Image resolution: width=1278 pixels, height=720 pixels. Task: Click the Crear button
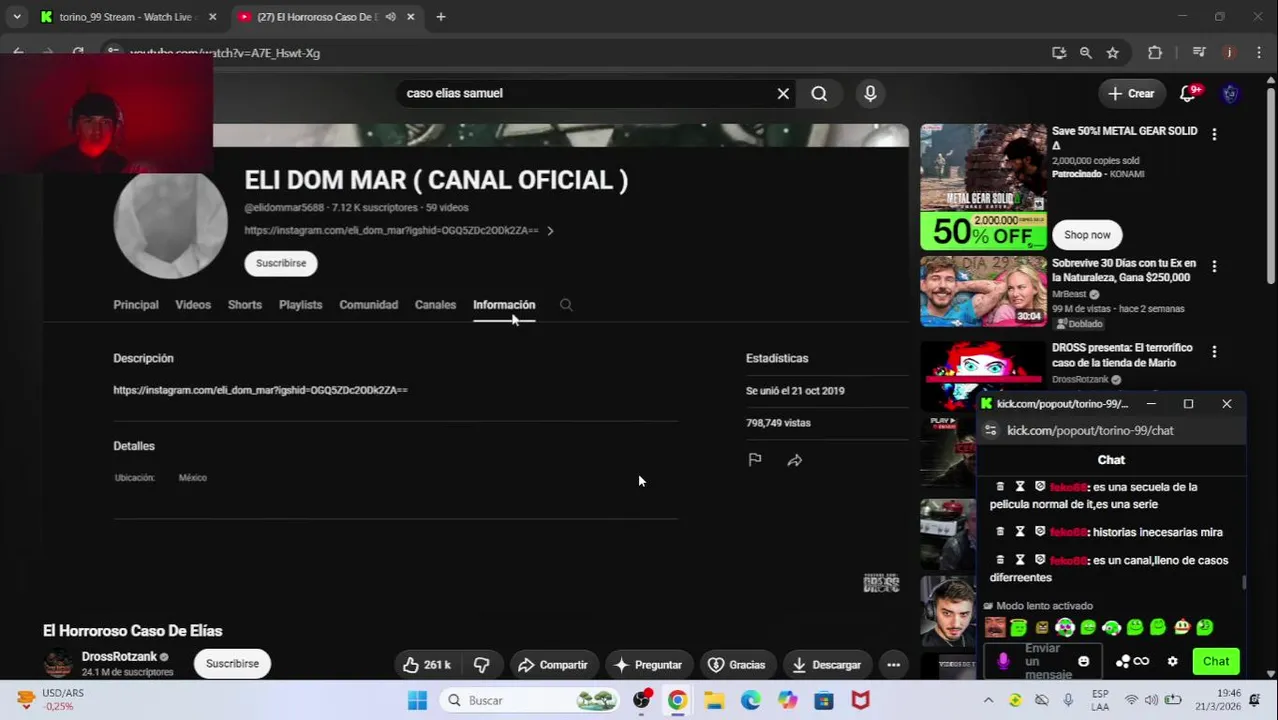tap(1131, 93)
